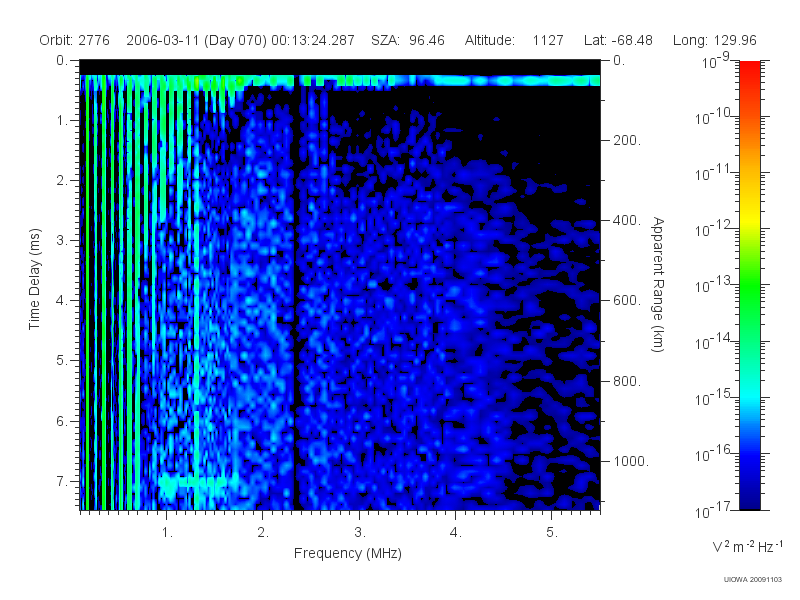Click the timestamp '00:13:24.287'
This screenshot has height=600, width=800.
coord(313,40)
